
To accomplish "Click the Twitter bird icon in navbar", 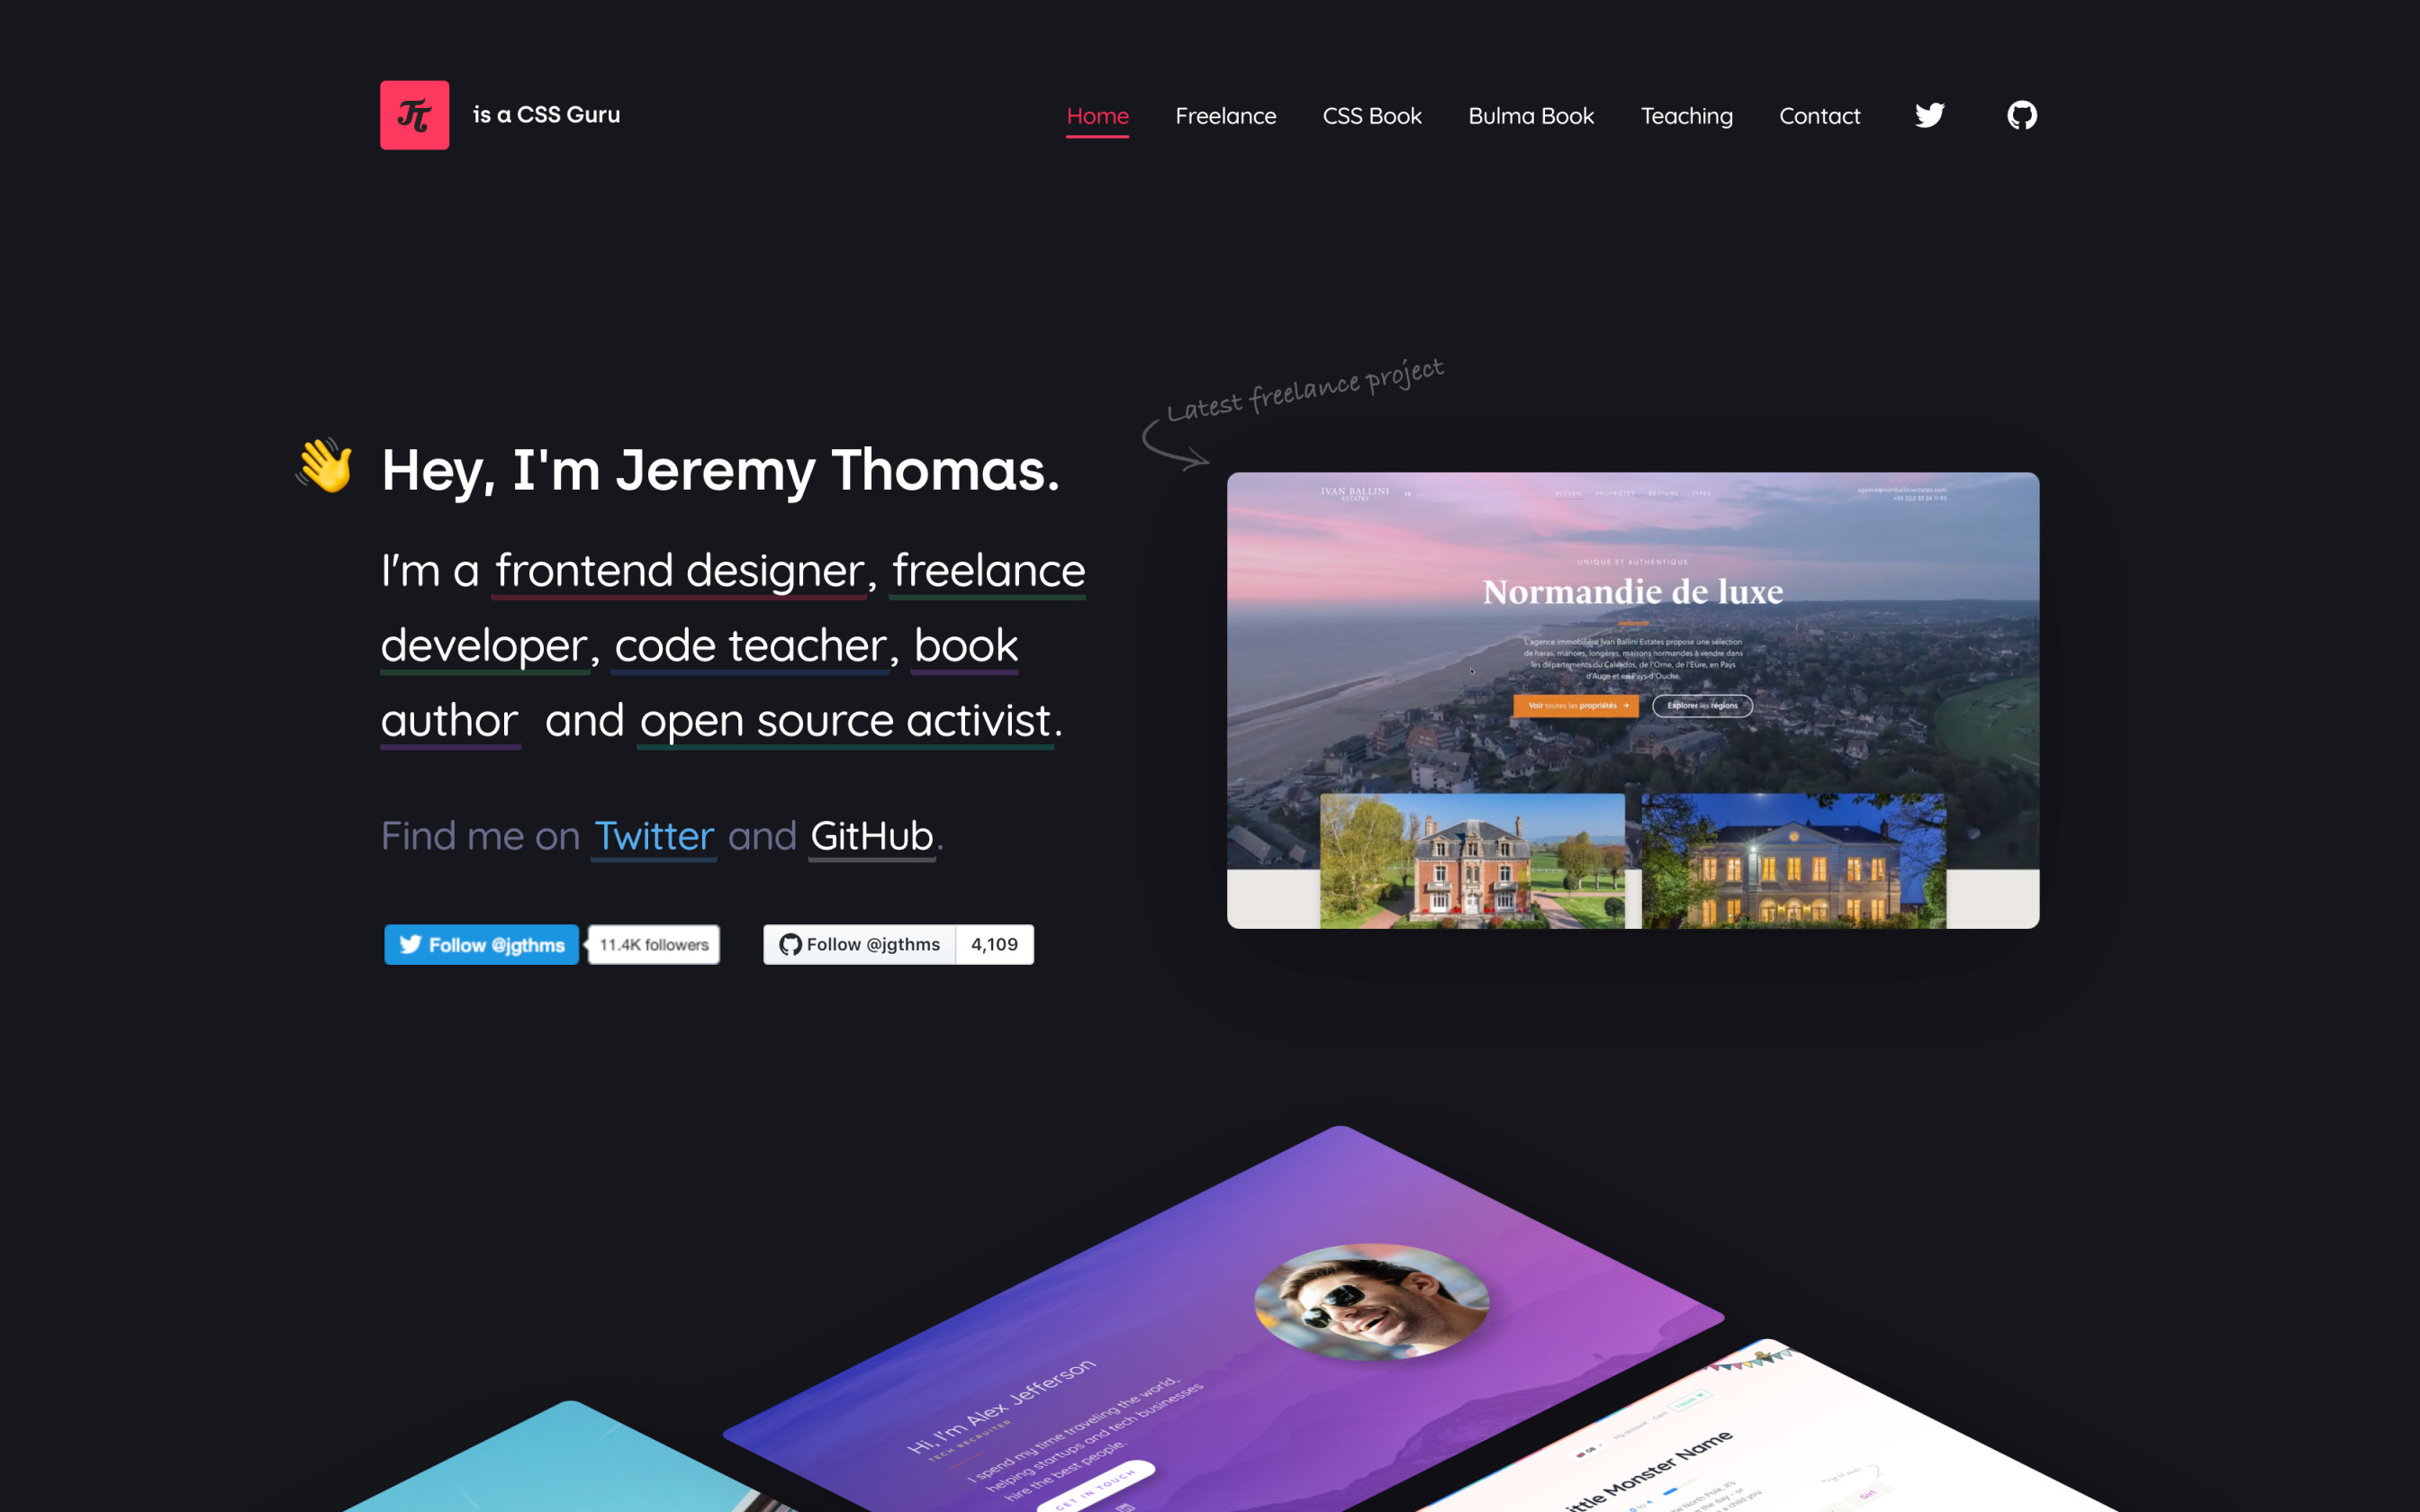I will (1930, 115).
